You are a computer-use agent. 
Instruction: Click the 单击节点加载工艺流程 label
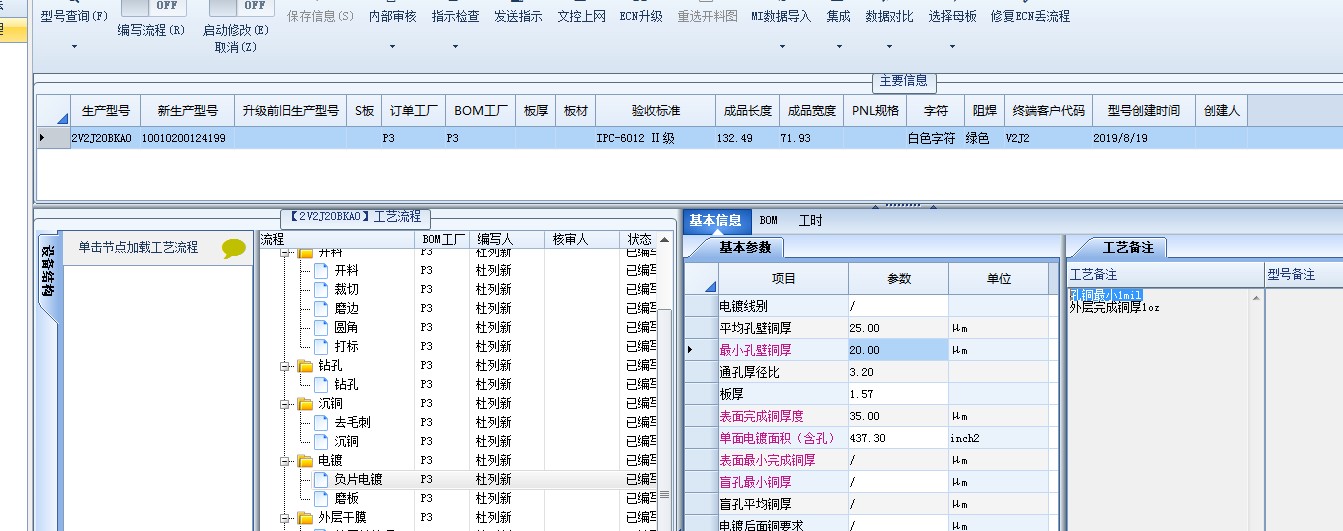click(138, 247)
